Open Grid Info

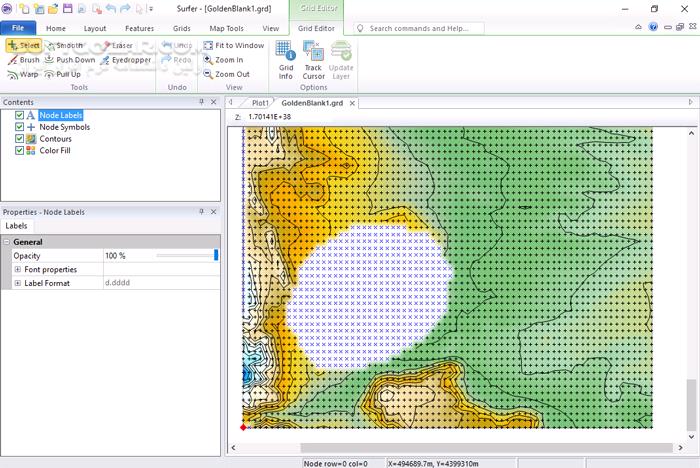285,61
